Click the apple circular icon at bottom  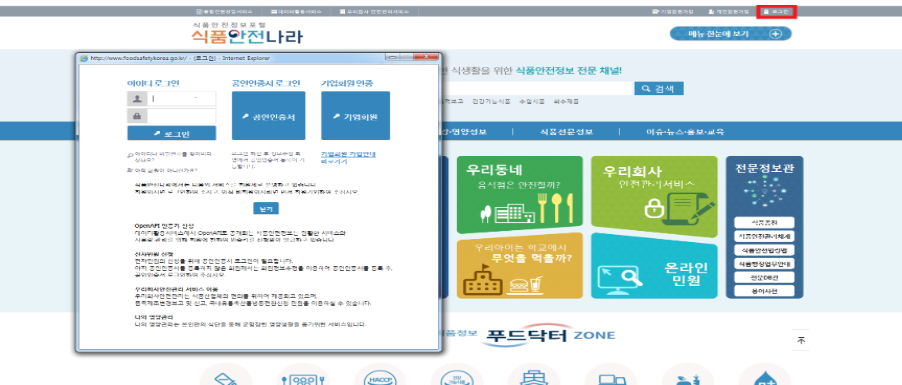(x=687, y=375)
